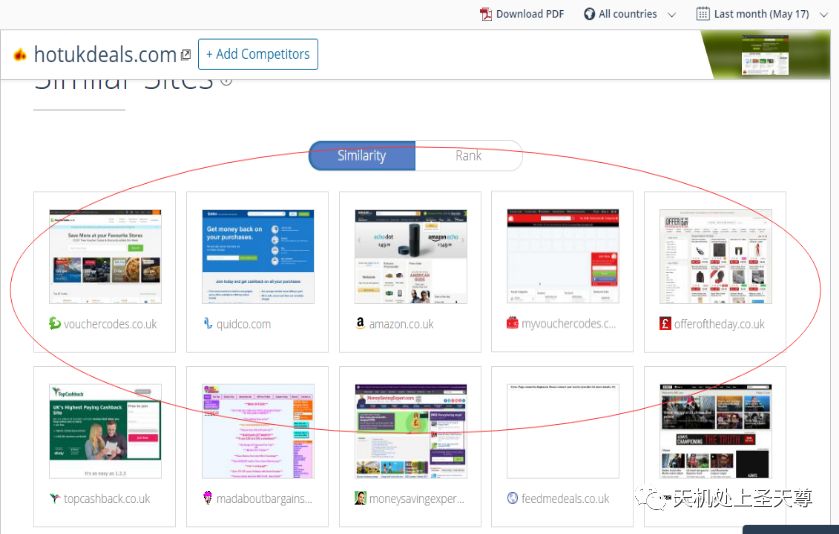Click the offeroftheday.co.uk pound favicon

coord(665,323)
